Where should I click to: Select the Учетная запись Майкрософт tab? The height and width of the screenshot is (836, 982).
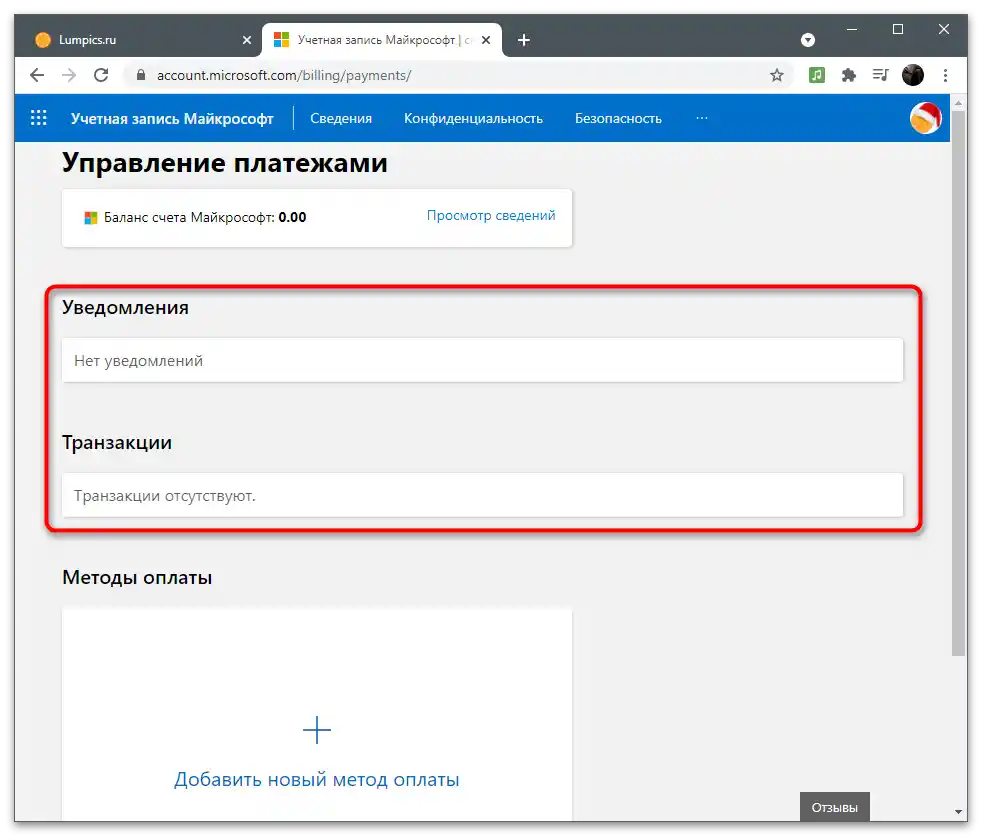tap(382, 40)
